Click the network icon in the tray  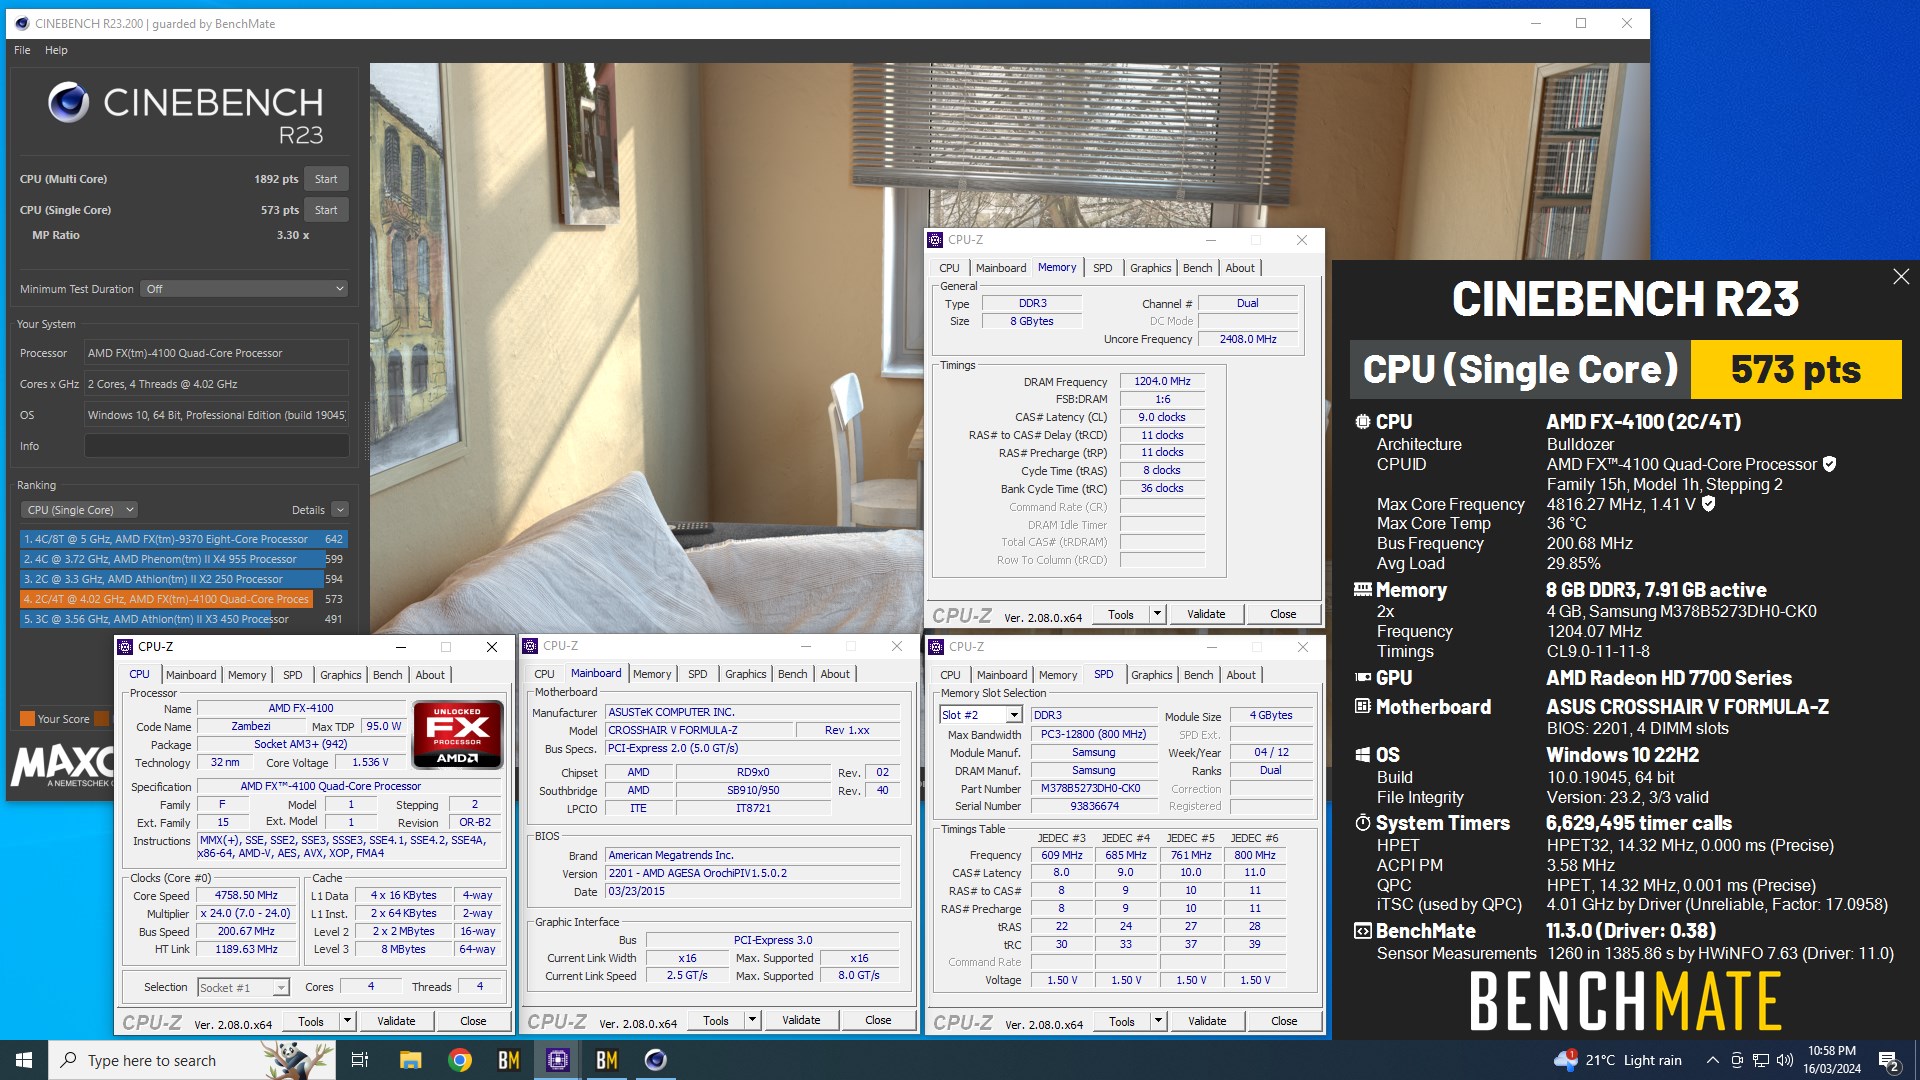click(1761, 1060)
